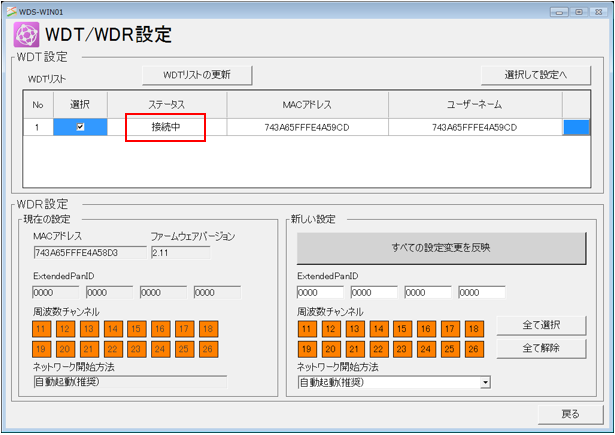The width and height of the screenshot is (615, 435).
Task: Open the ネットワーク開始方法 dropdown in new settings
Action: click(x=485, y=382)
